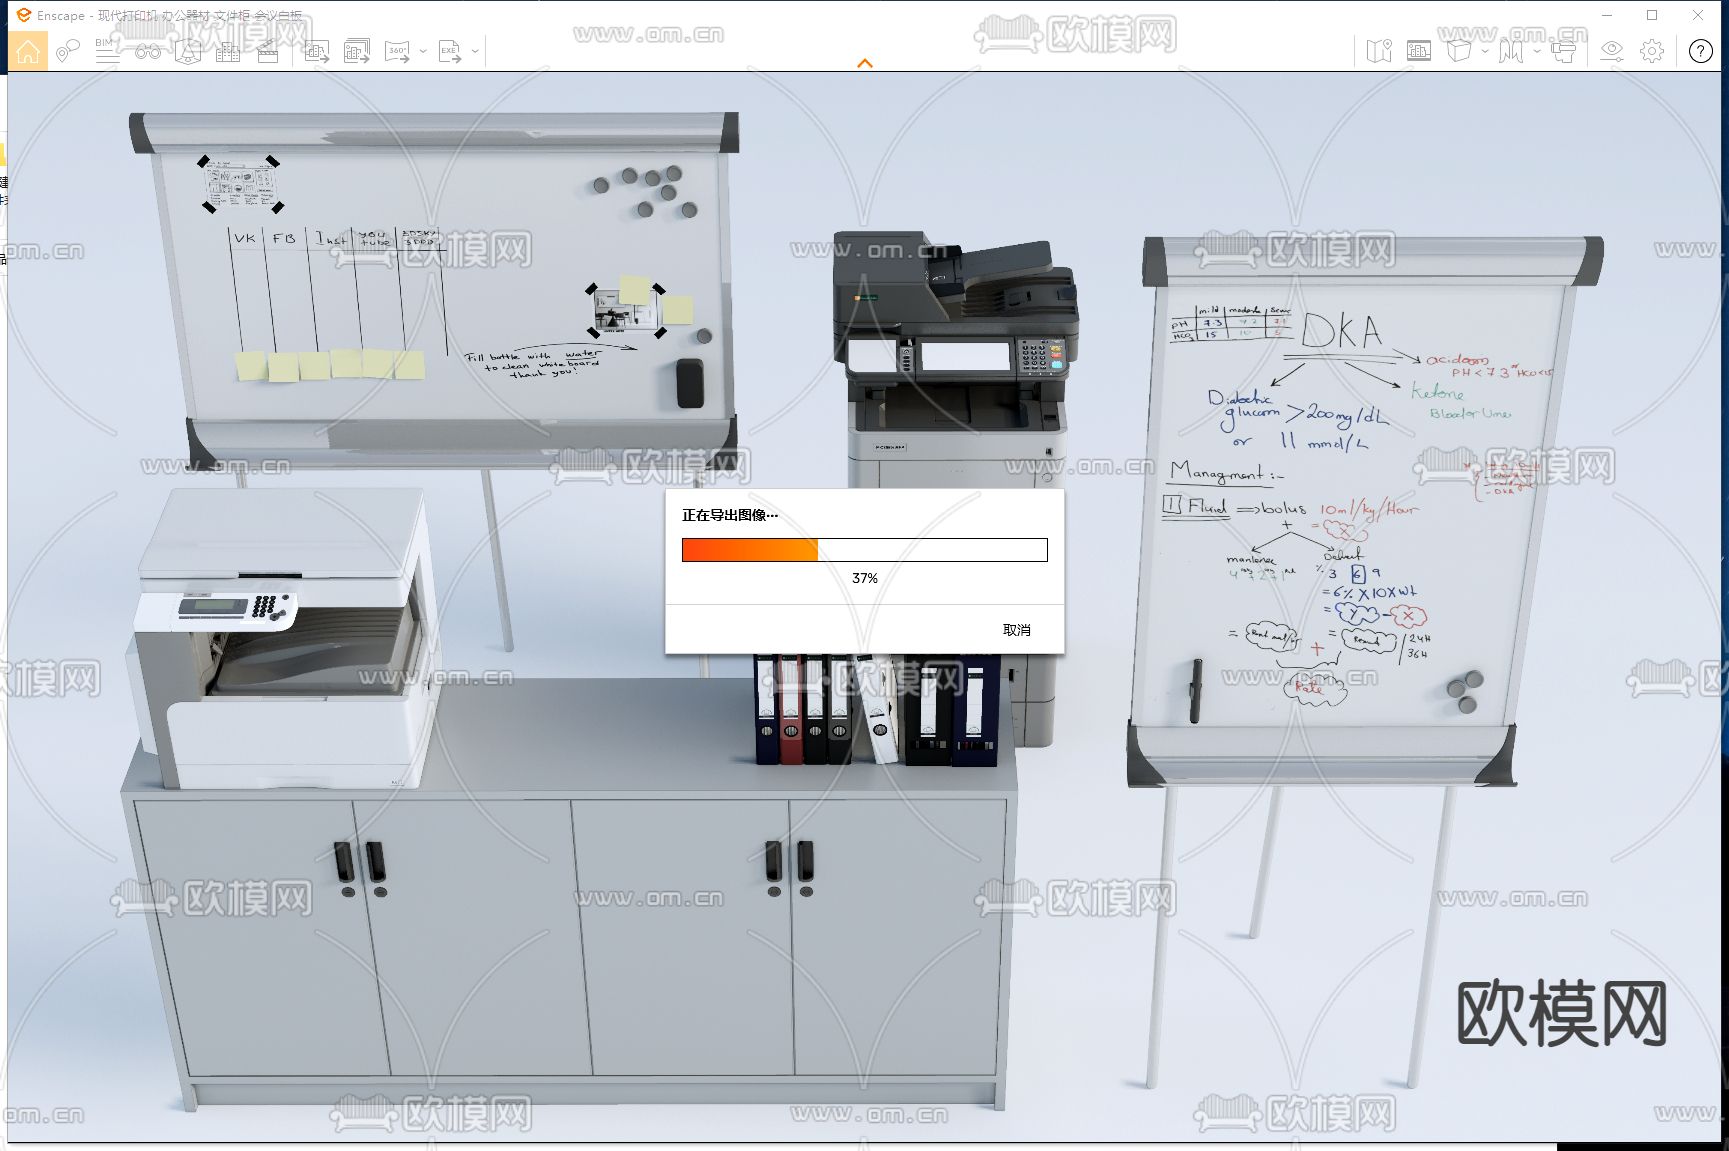Expand the render style cube dropdown
The width and height of the screenshot is (1729, 1151).
(x=1485, y=51)
